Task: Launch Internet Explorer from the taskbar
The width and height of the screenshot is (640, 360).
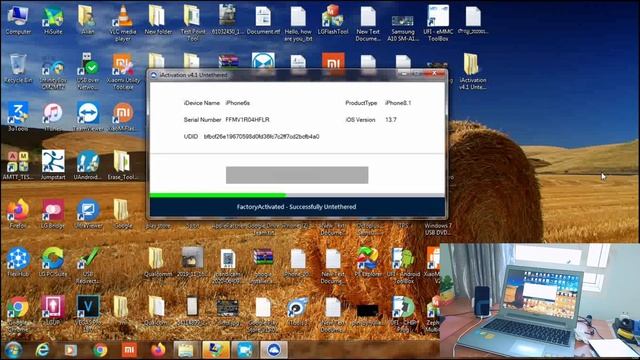Action: click(x=42, y=350)
